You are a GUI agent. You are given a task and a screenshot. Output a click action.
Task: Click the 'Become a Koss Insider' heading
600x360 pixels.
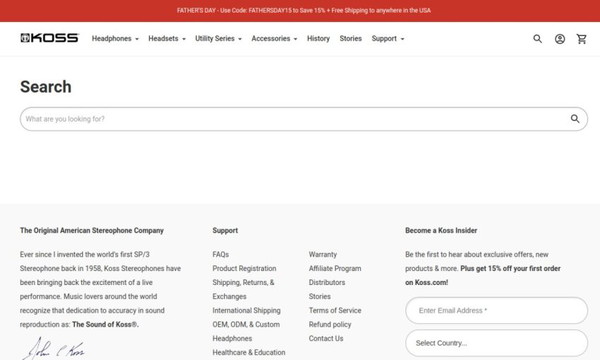tap(441, 230)
